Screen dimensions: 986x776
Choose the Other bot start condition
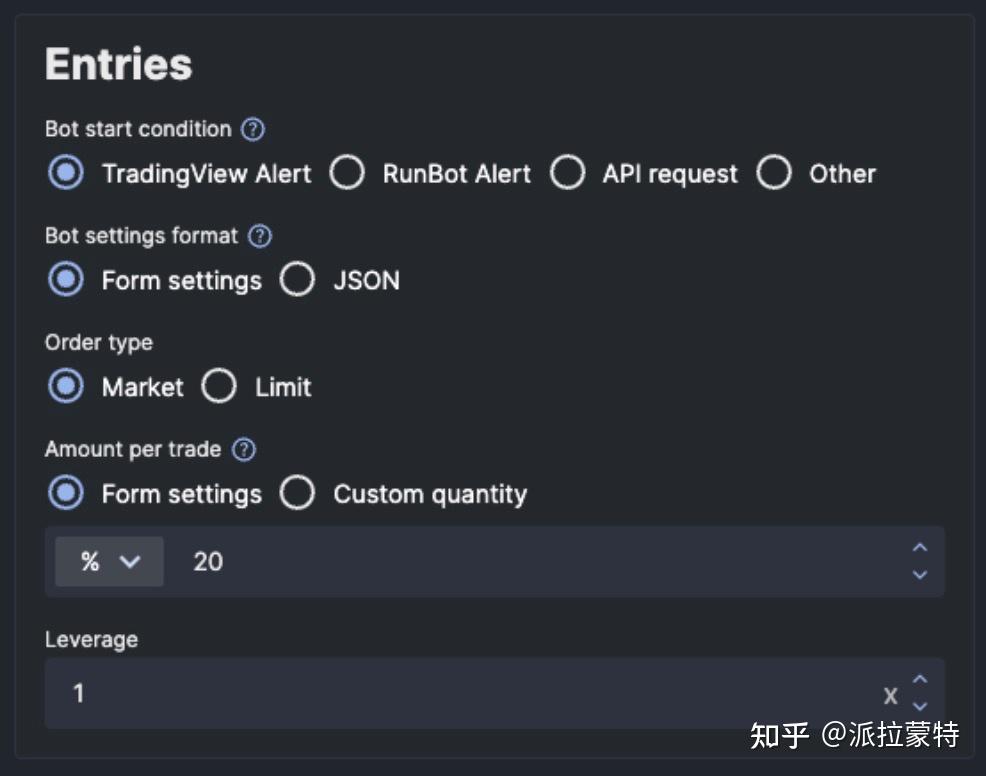point(774,172)
